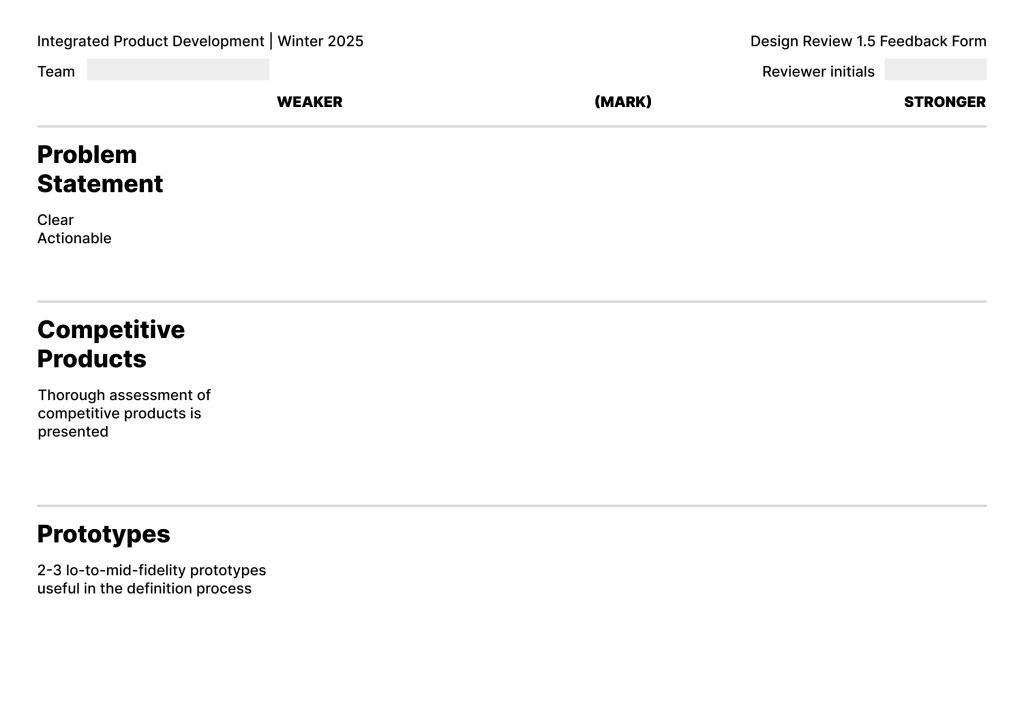
Task: Click the WEAKER column header
Action: 309,102
